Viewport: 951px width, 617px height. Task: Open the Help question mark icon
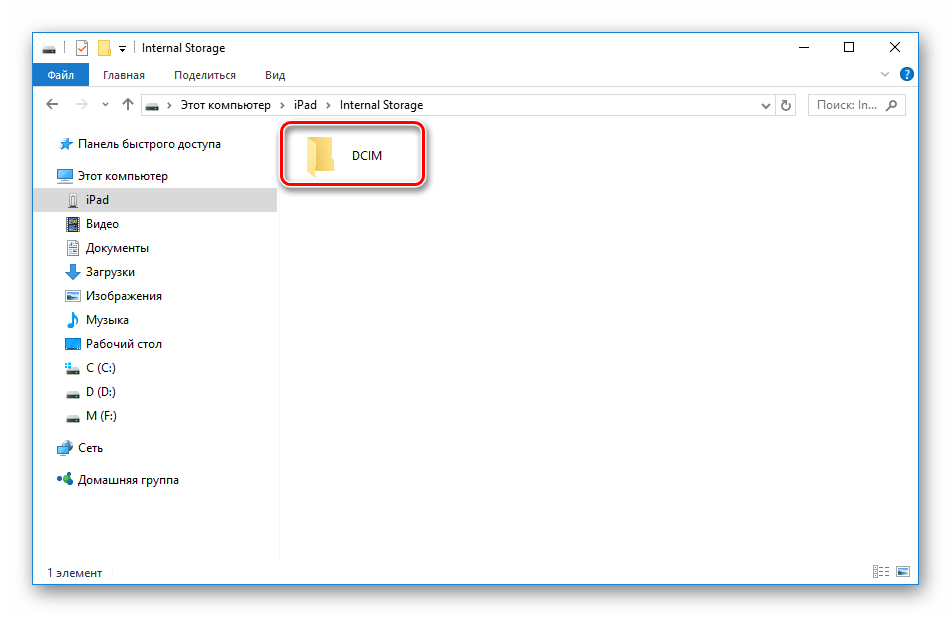[x=907, y=75]
